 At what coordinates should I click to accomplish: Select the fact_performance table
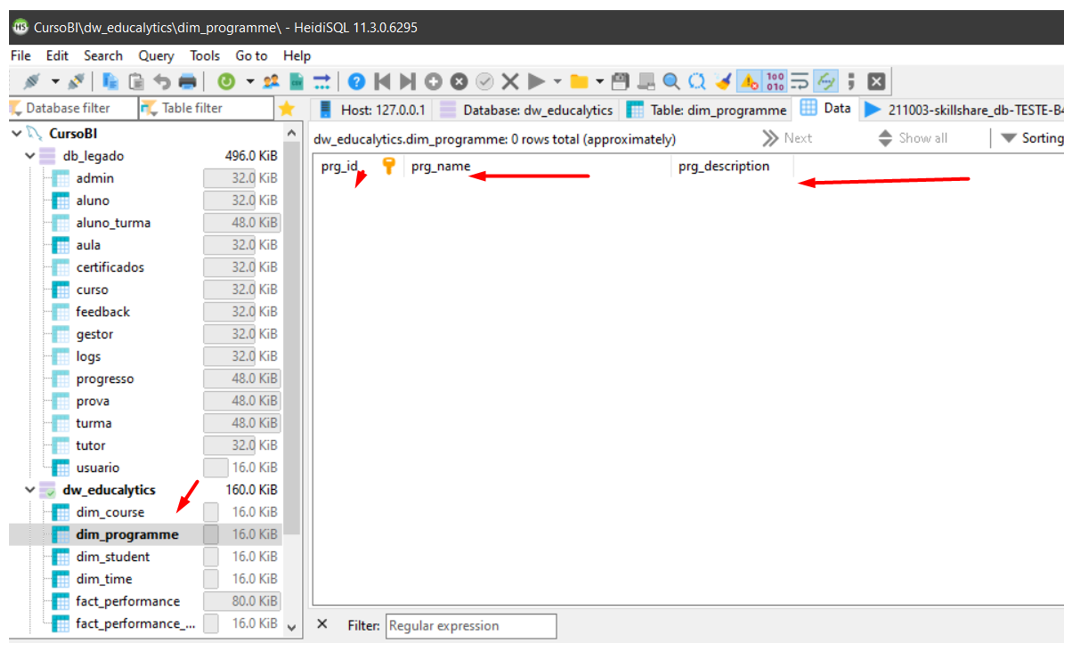pos(128,602)
